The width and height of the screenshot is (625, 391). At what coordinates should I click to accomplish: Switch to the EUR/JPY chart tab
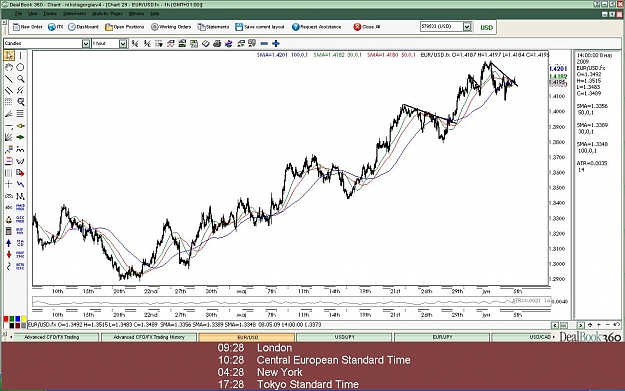[x=442, y=337]
